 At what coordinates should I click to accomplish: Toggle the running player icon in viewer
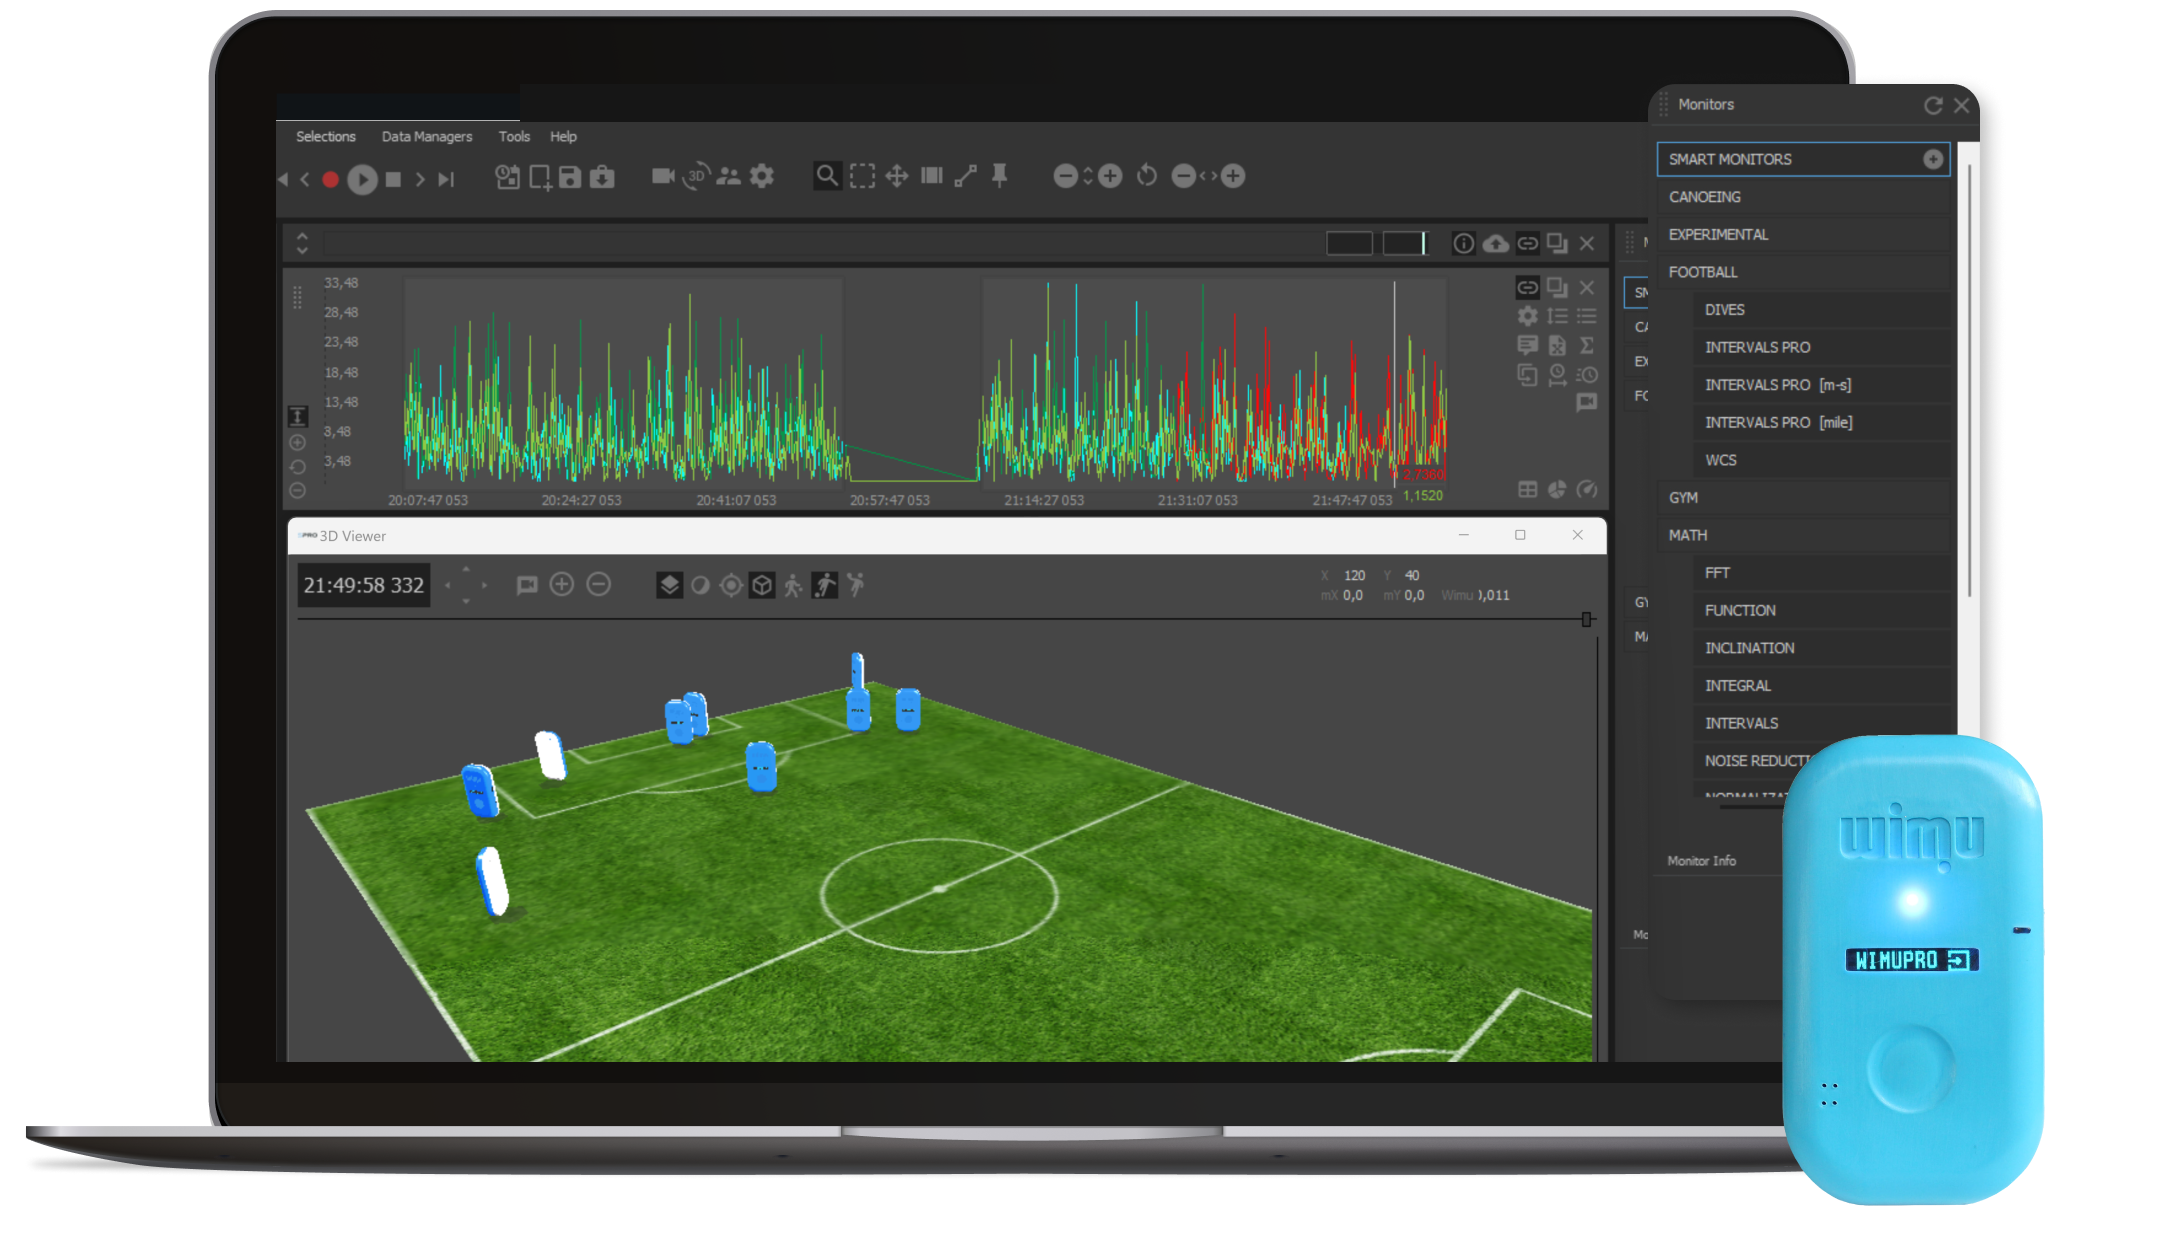[824, 585]
